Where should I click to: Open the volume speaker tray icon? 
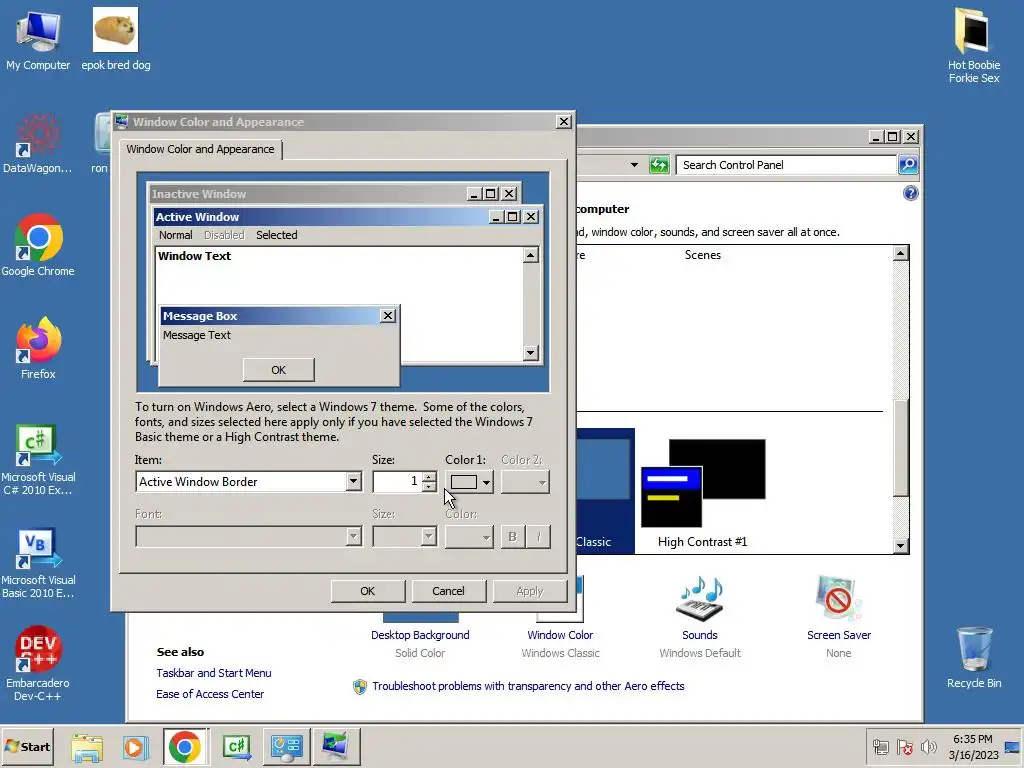[928, 746]
